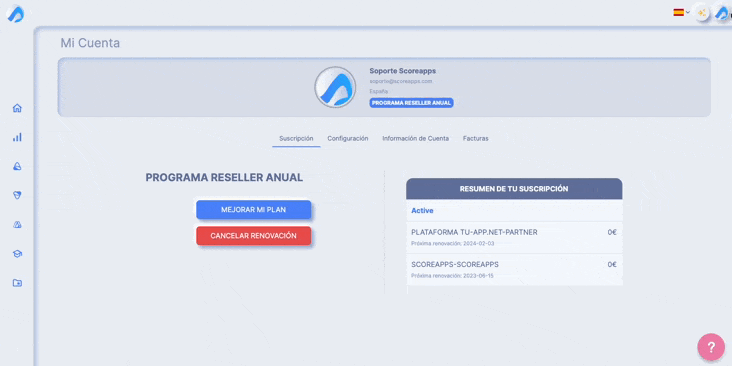Click the CANCELAR RENOVACIÓN button

point(253,236)
